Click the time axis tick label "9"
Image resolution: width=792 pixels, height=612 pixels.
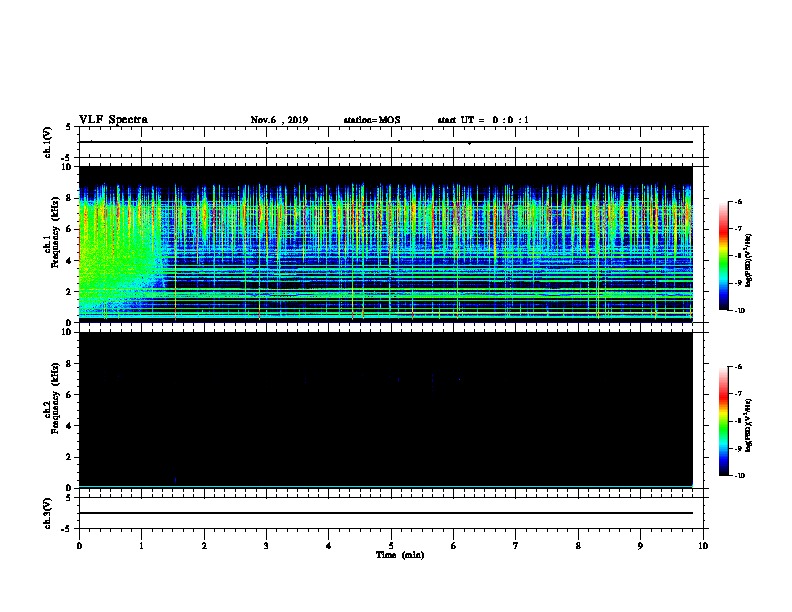point(640,546)
